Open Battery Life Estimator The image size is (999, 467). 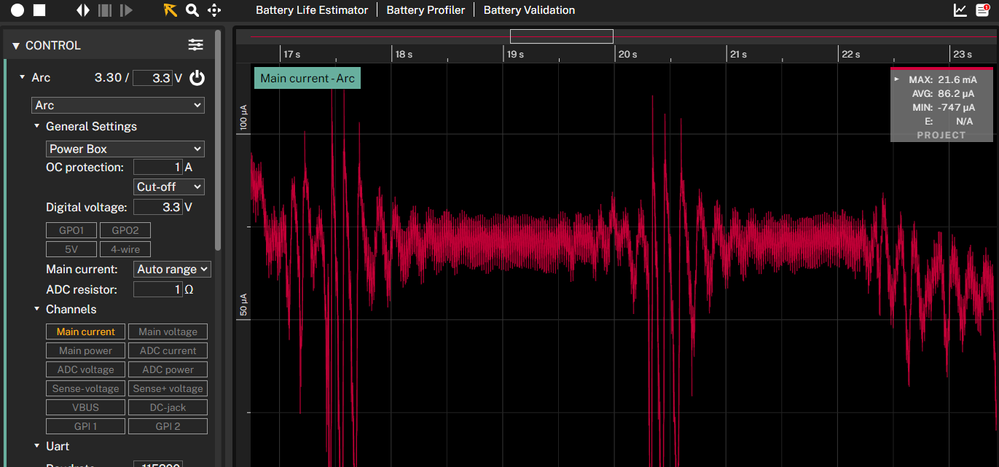[x=312, y=10]
